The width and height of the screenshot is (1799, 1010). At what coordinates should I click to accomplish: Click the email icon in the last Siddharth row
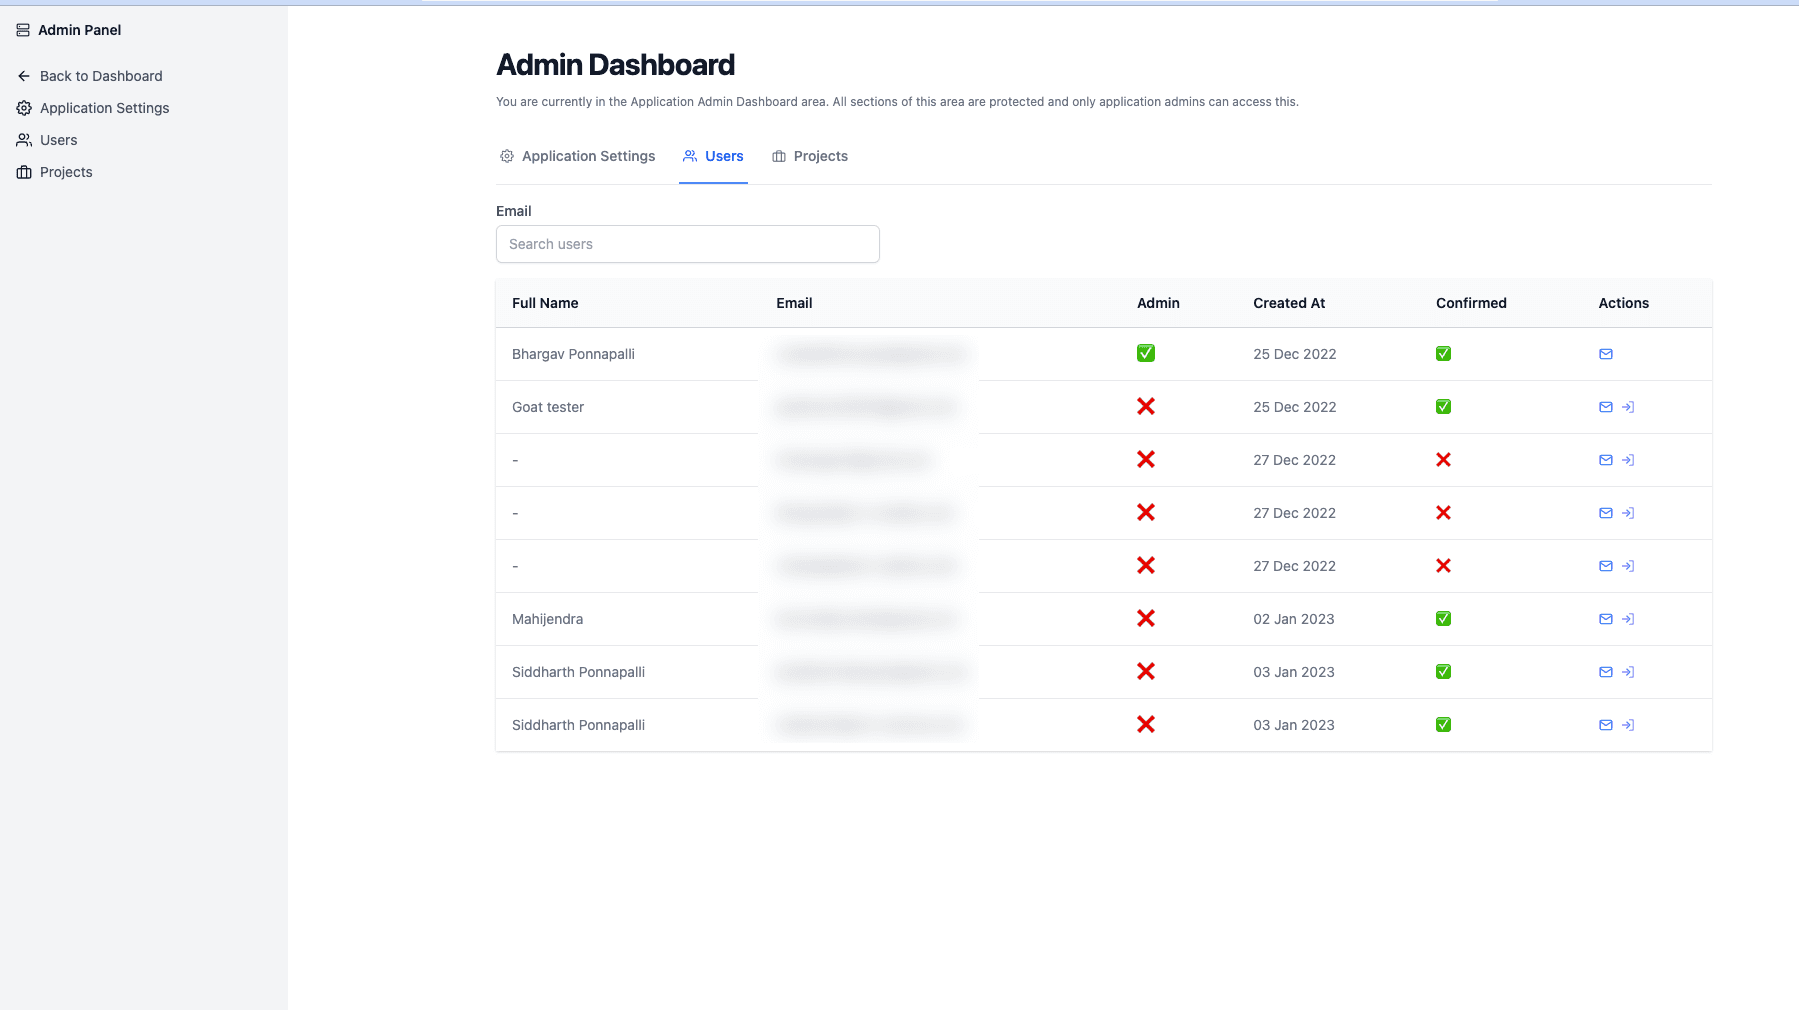click(x=1606, y=725)
